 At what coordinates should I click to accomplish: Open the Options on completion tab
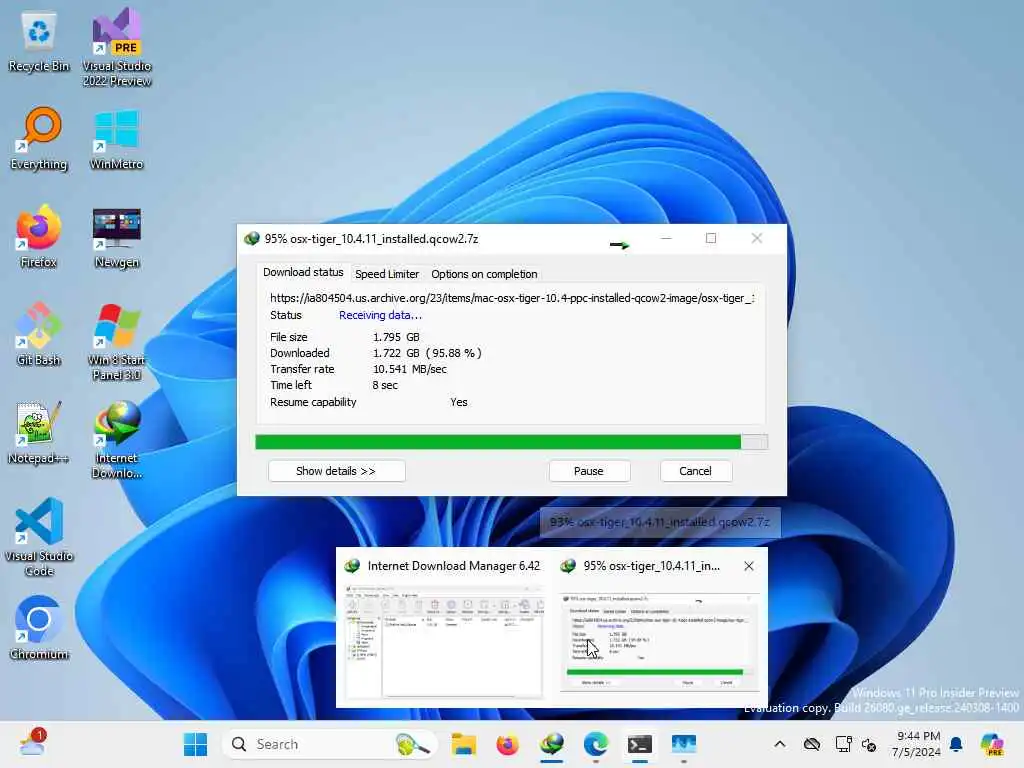point(484,274)
